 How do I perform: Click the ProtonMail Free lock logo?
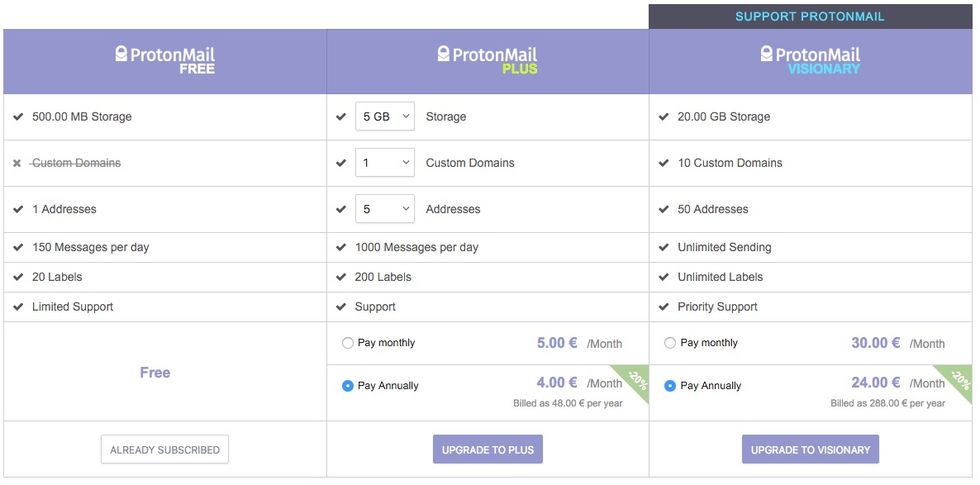122,54
